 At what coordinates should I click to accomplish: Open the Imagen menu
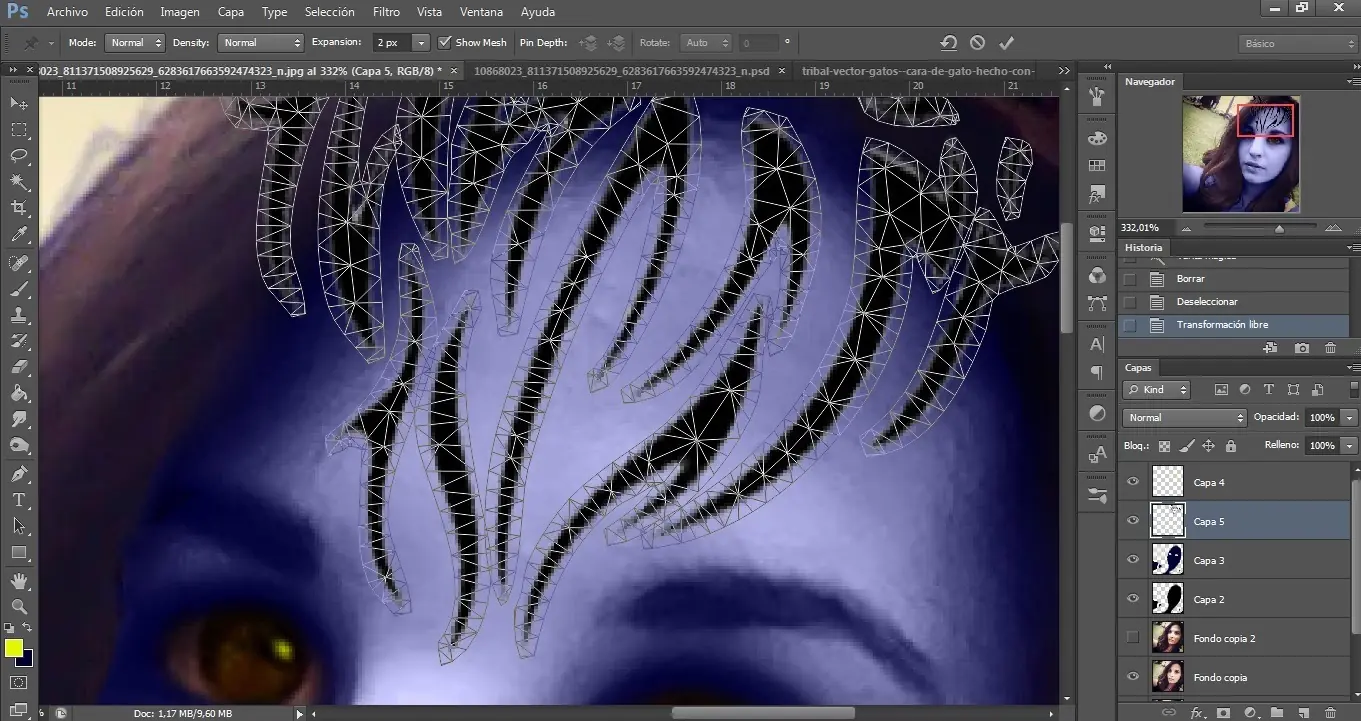click(x=180, y=12)
